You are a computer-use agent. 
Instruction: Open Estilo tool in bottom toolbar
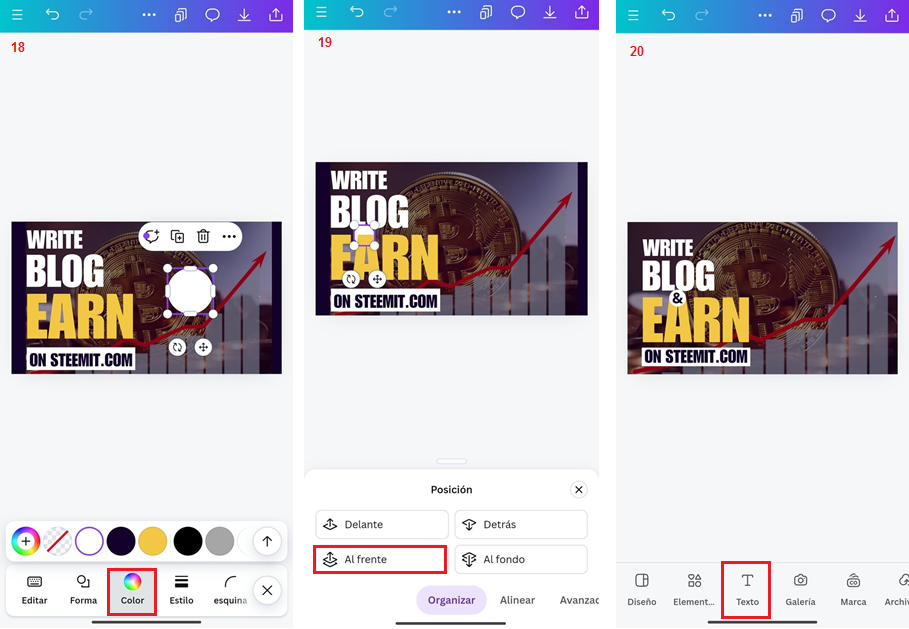181,590
